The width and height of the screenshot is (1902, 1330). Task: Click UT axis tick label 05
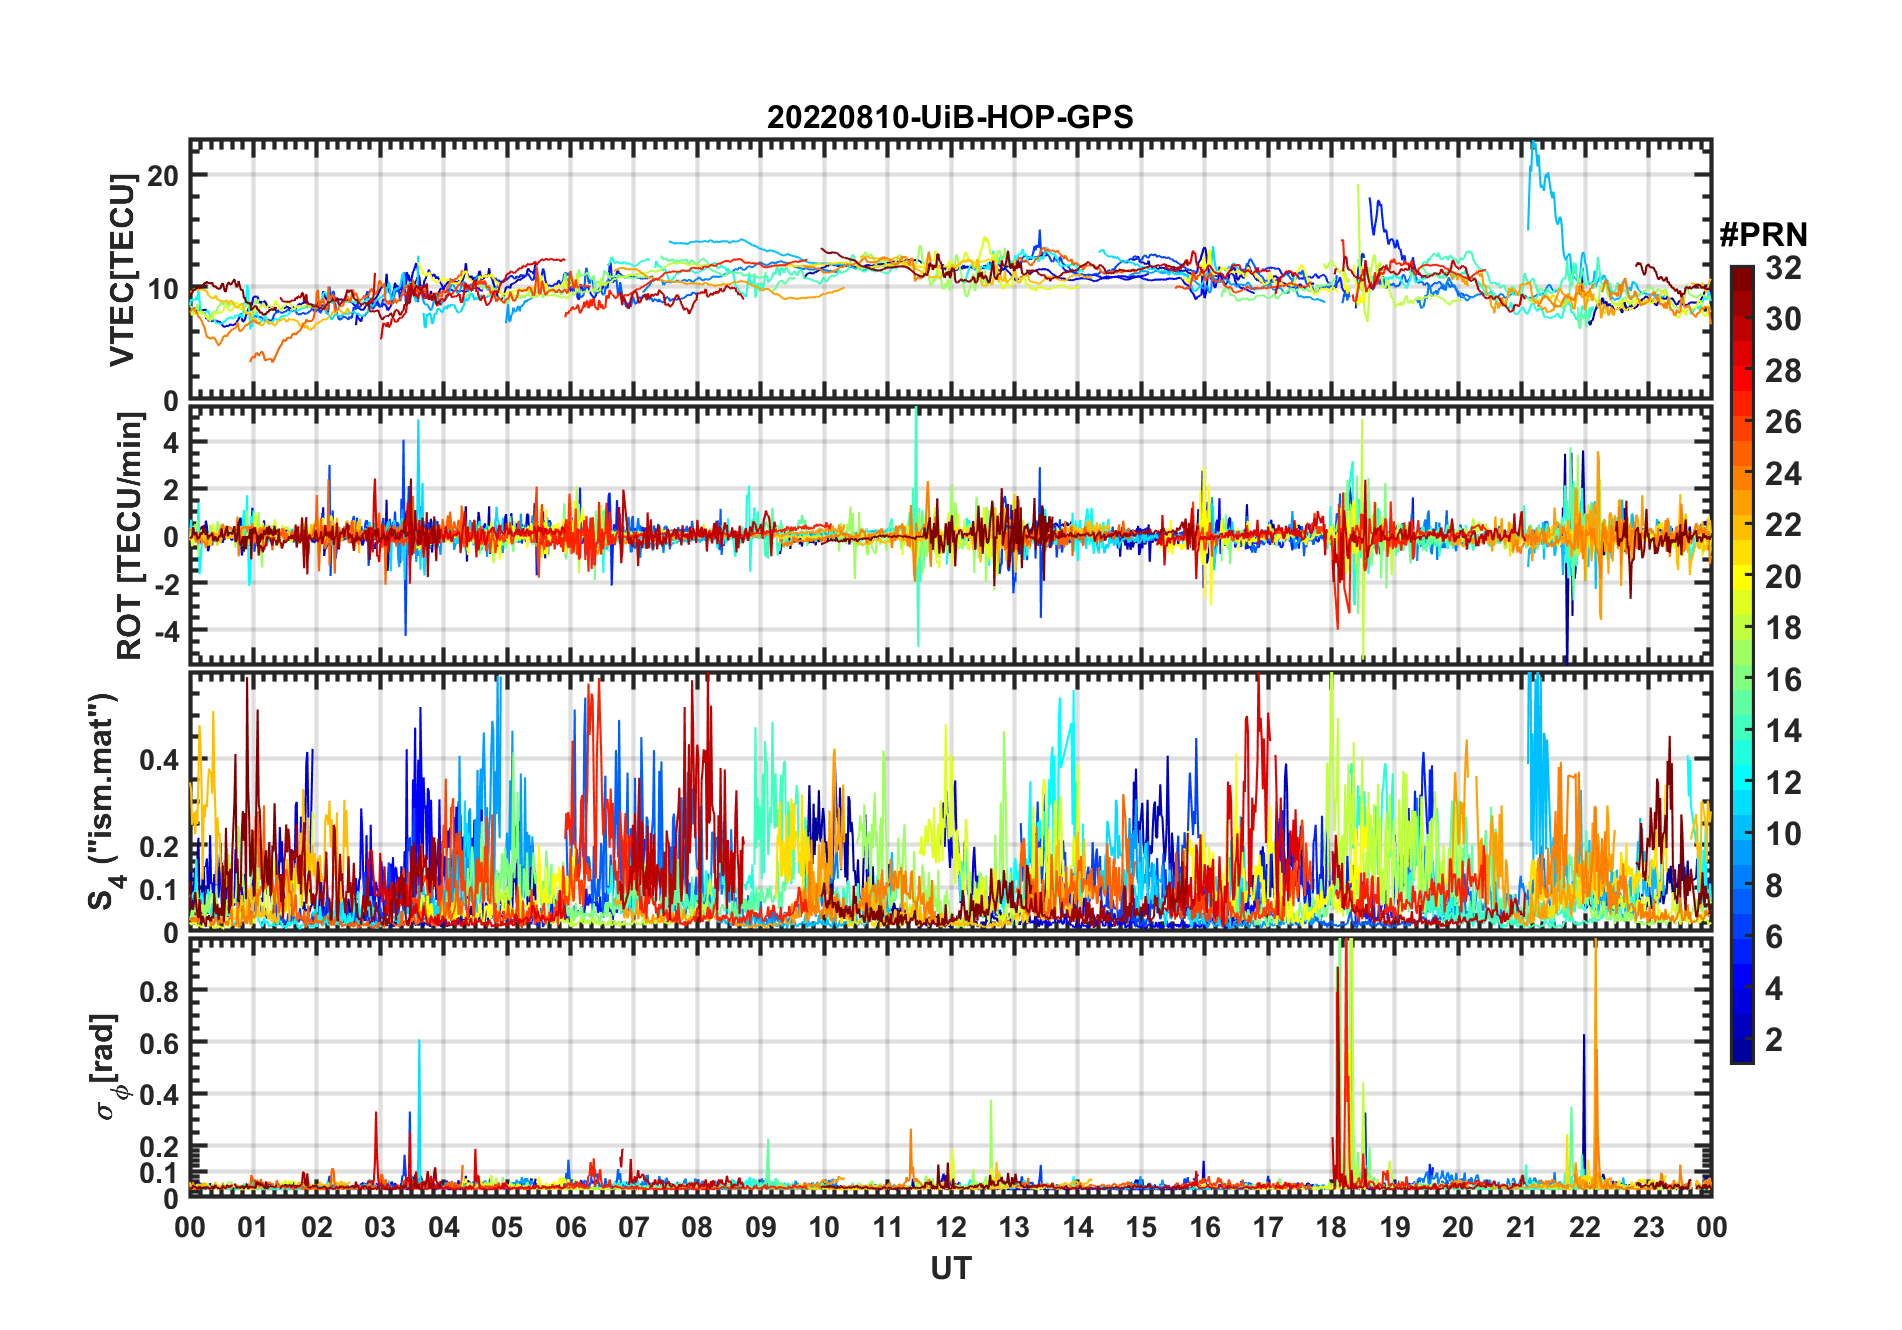[x=507, y=1227]
